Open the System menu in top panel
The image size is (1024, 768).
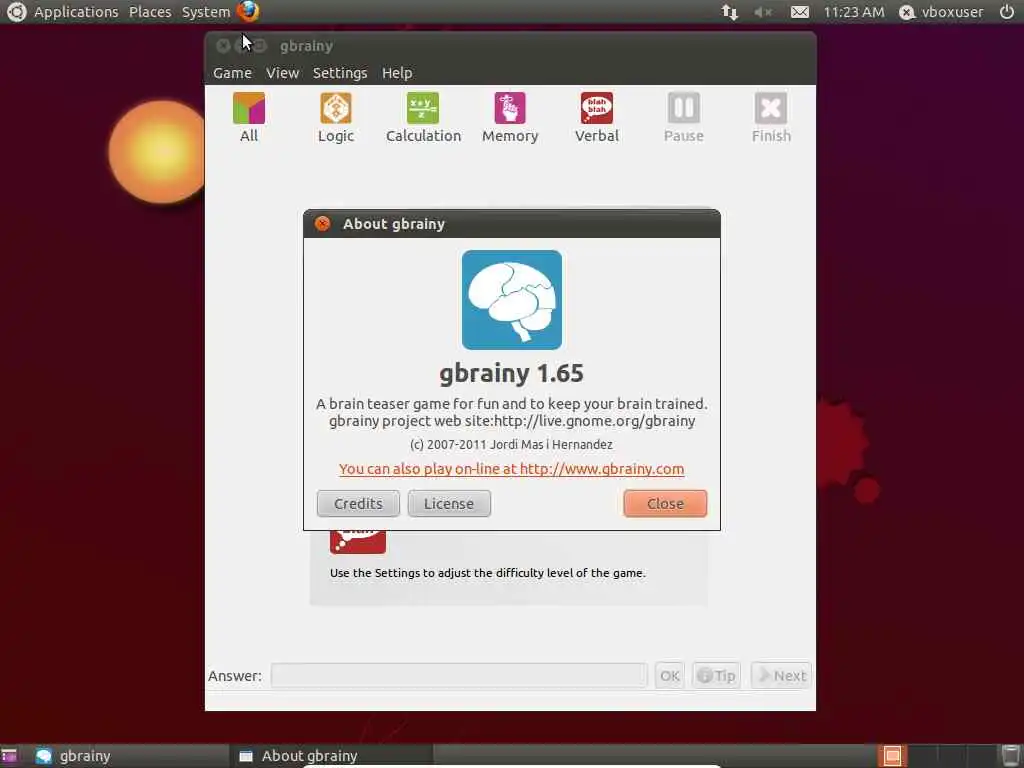coord(206,12)
